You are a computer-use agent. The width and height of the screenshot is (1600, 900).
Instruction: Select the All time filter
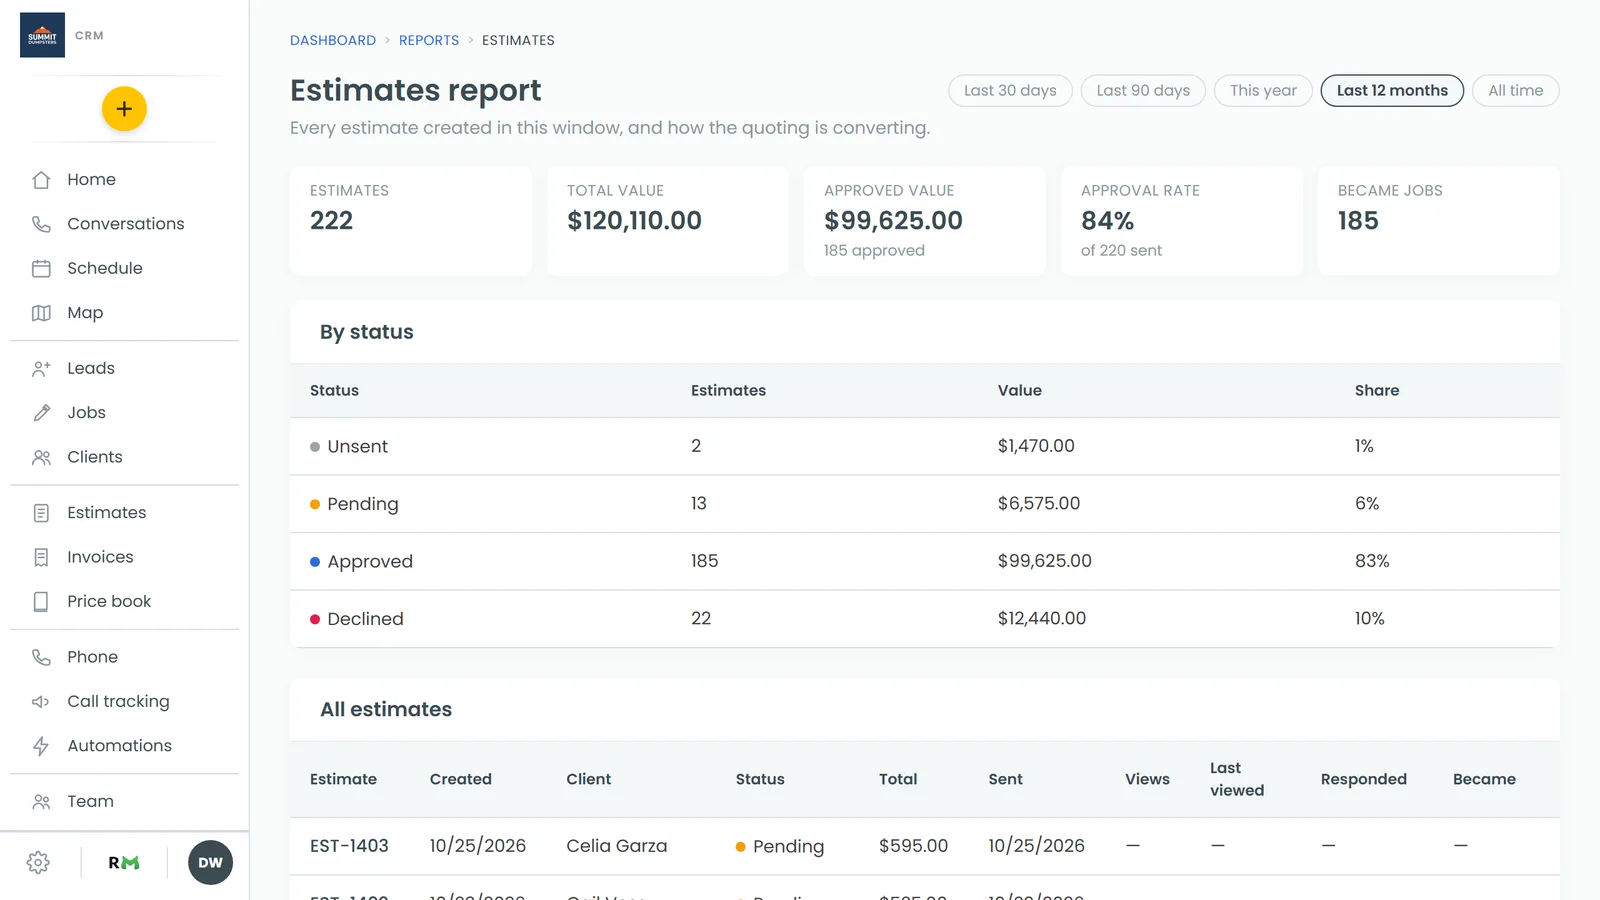coord(1515,90)
